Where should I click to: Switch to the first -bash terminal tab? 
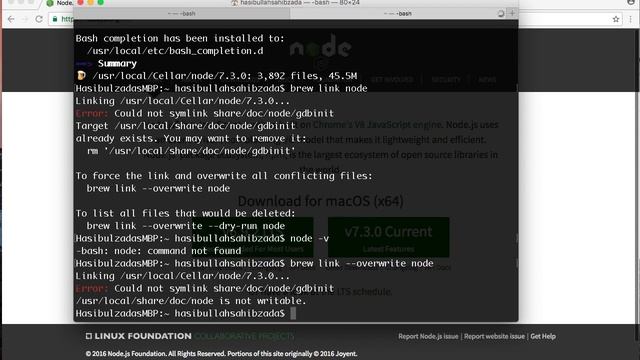182,13
